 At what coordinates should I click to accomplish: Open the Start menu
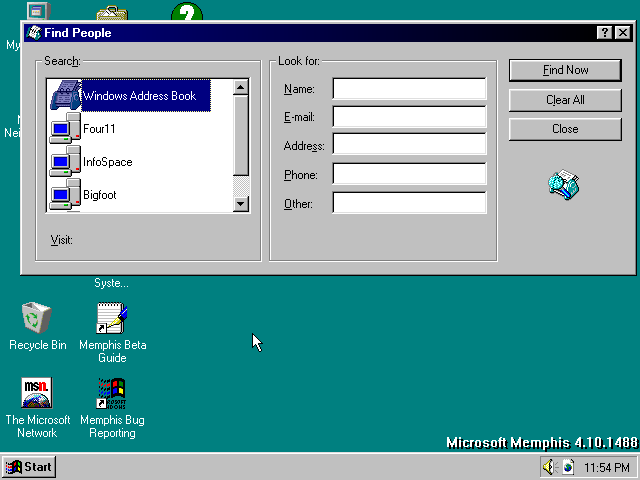coord(29,467)
